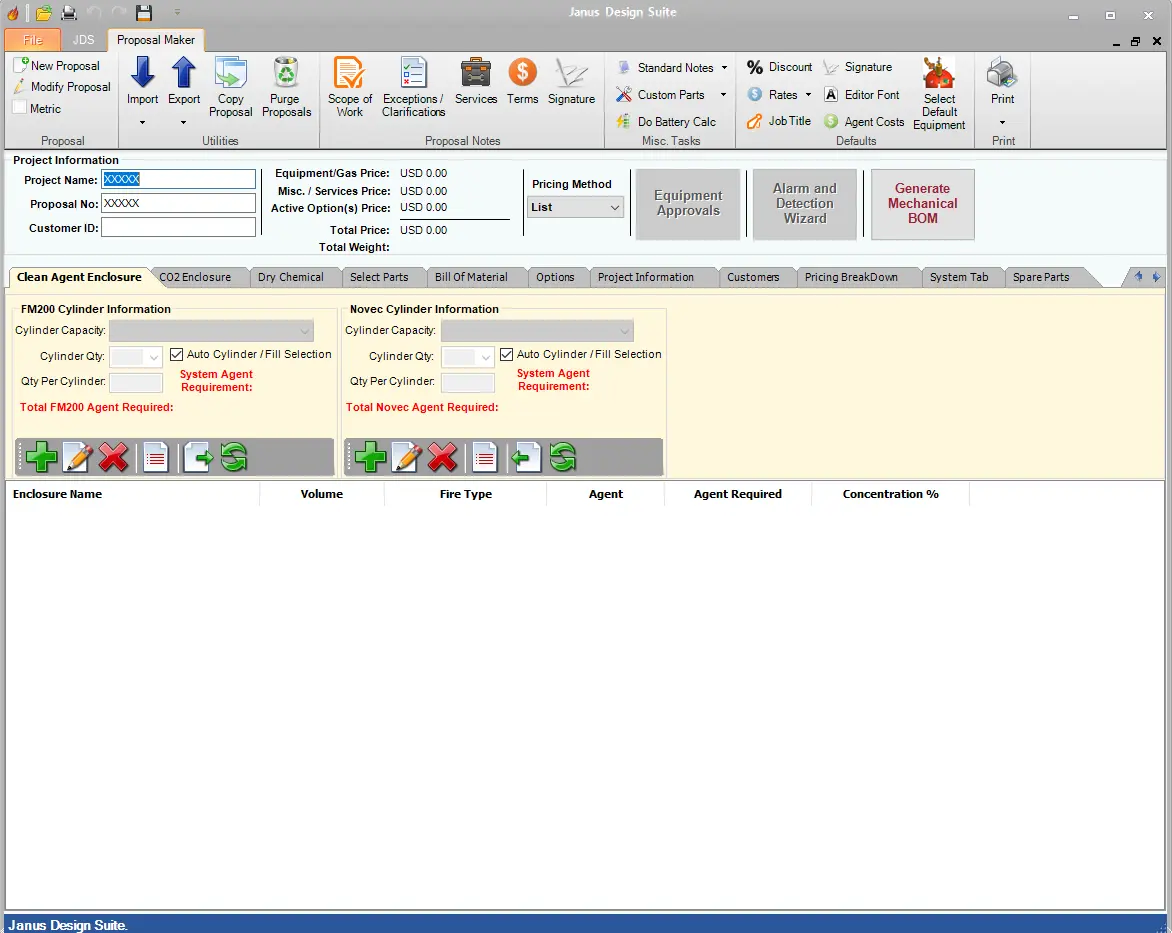Add an FM200 enclosure with the green plus

tap(41, 458)
